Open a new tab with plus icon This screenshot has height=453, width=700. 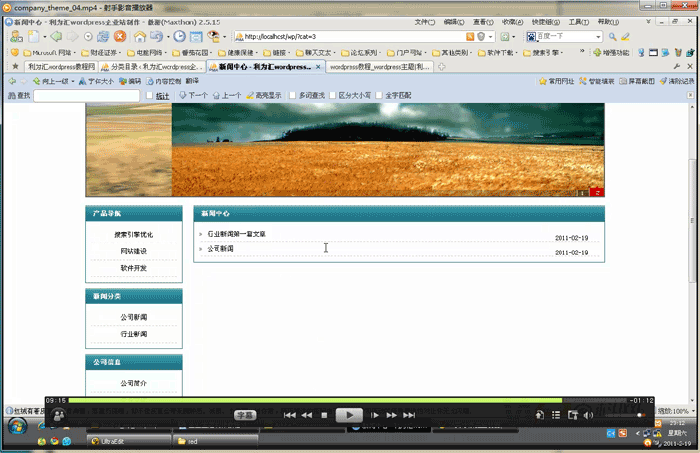coord(442,67)
